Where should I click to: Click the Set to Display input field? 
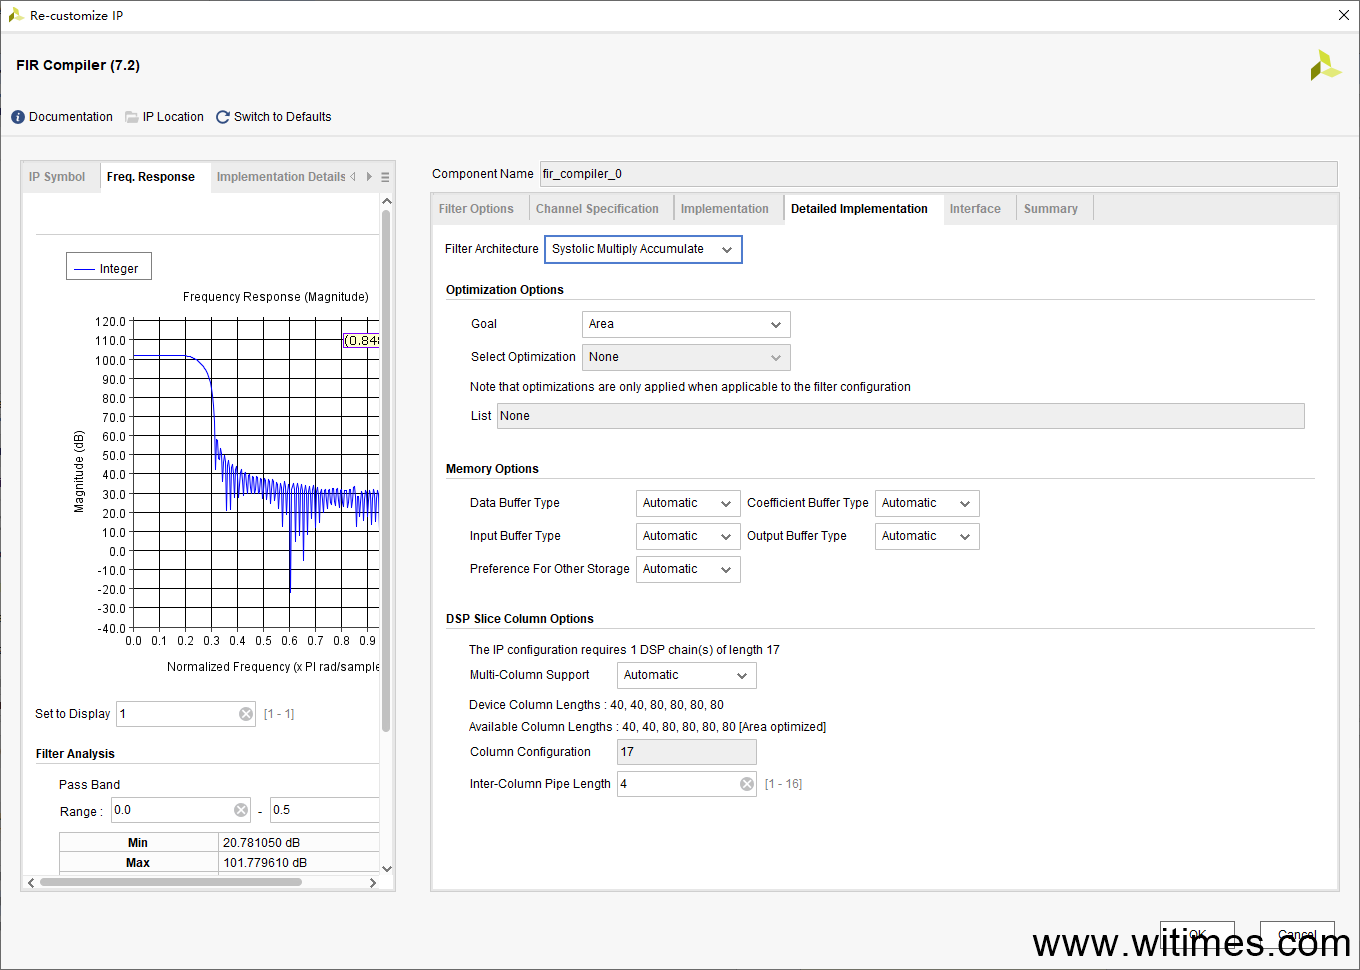[186, 714]
